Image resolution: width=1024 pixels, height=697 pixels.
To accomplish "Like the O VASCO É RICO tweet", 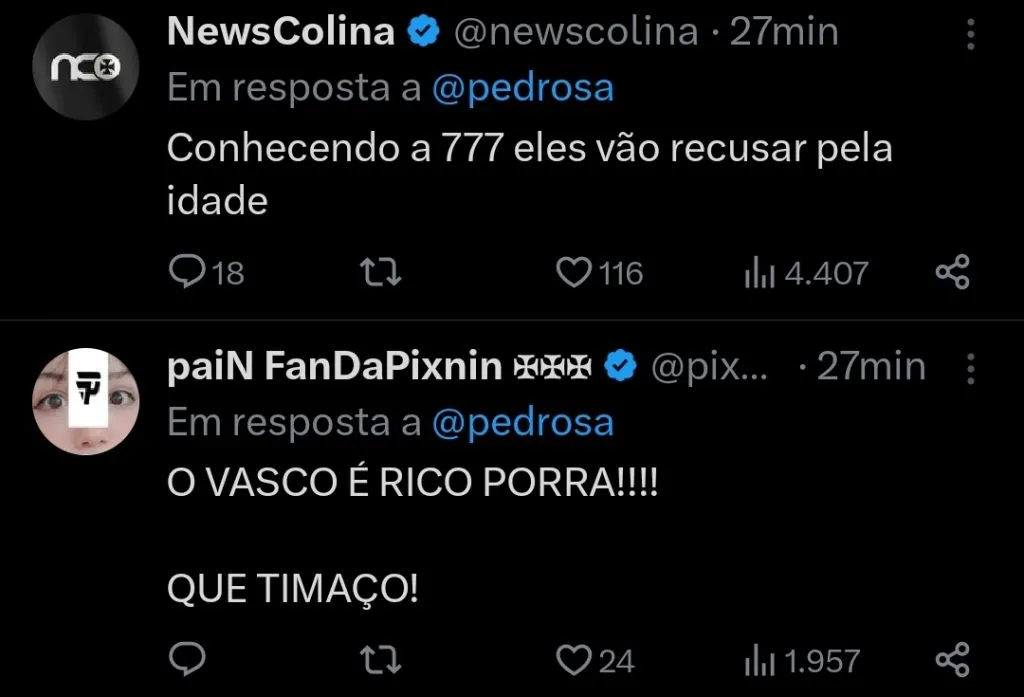I will [572, 659].
